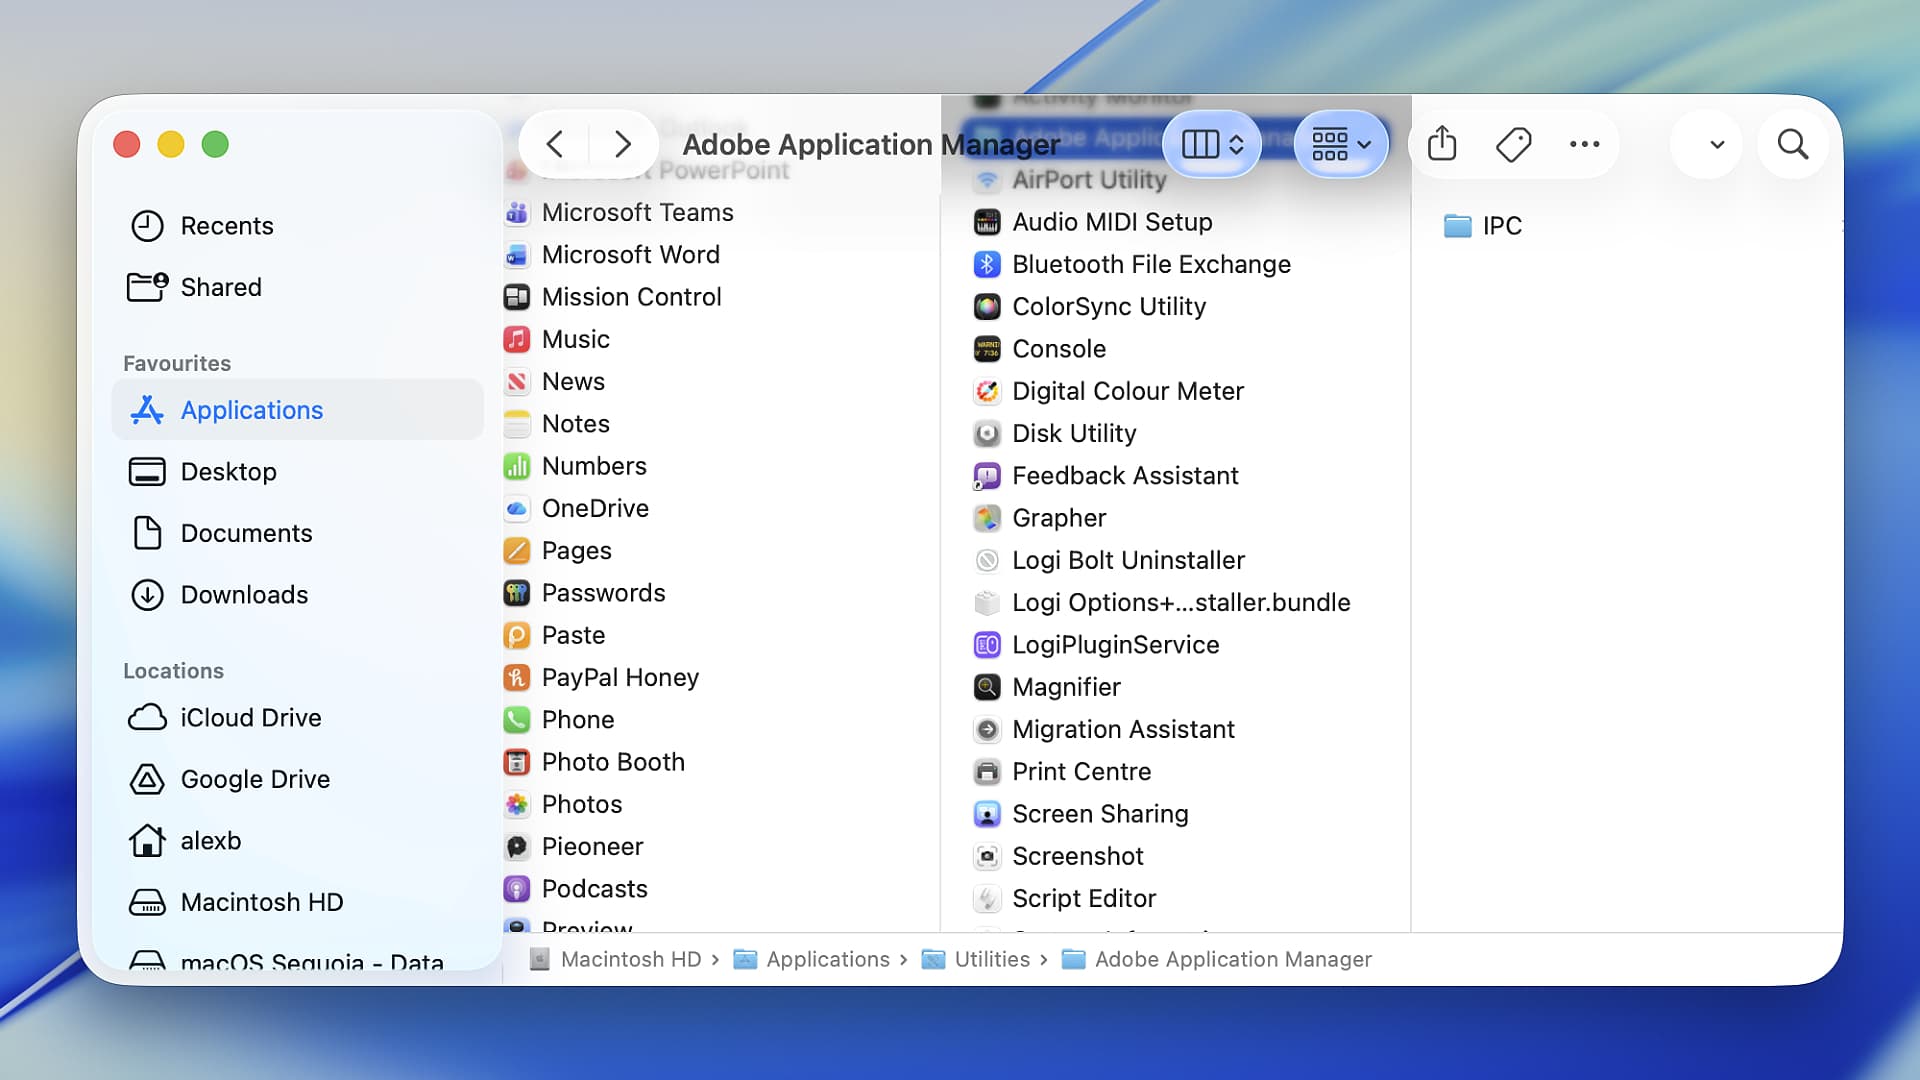Click Utilities in the breadcrumb path bar
1920x1080 pixels.
point(991,959)
